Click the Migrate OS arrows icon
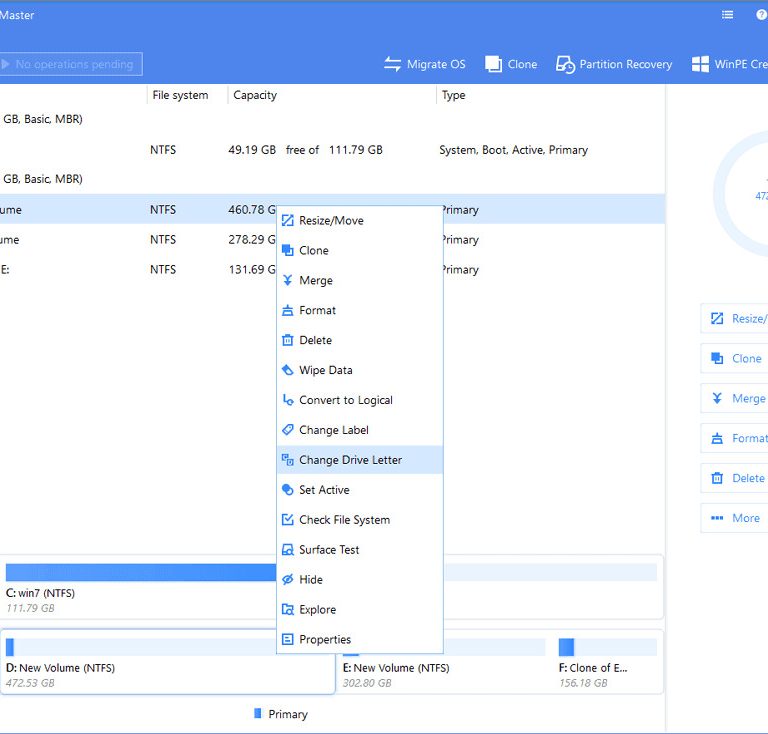The width and height of the screenshot is (768, 734). (392, 64)
